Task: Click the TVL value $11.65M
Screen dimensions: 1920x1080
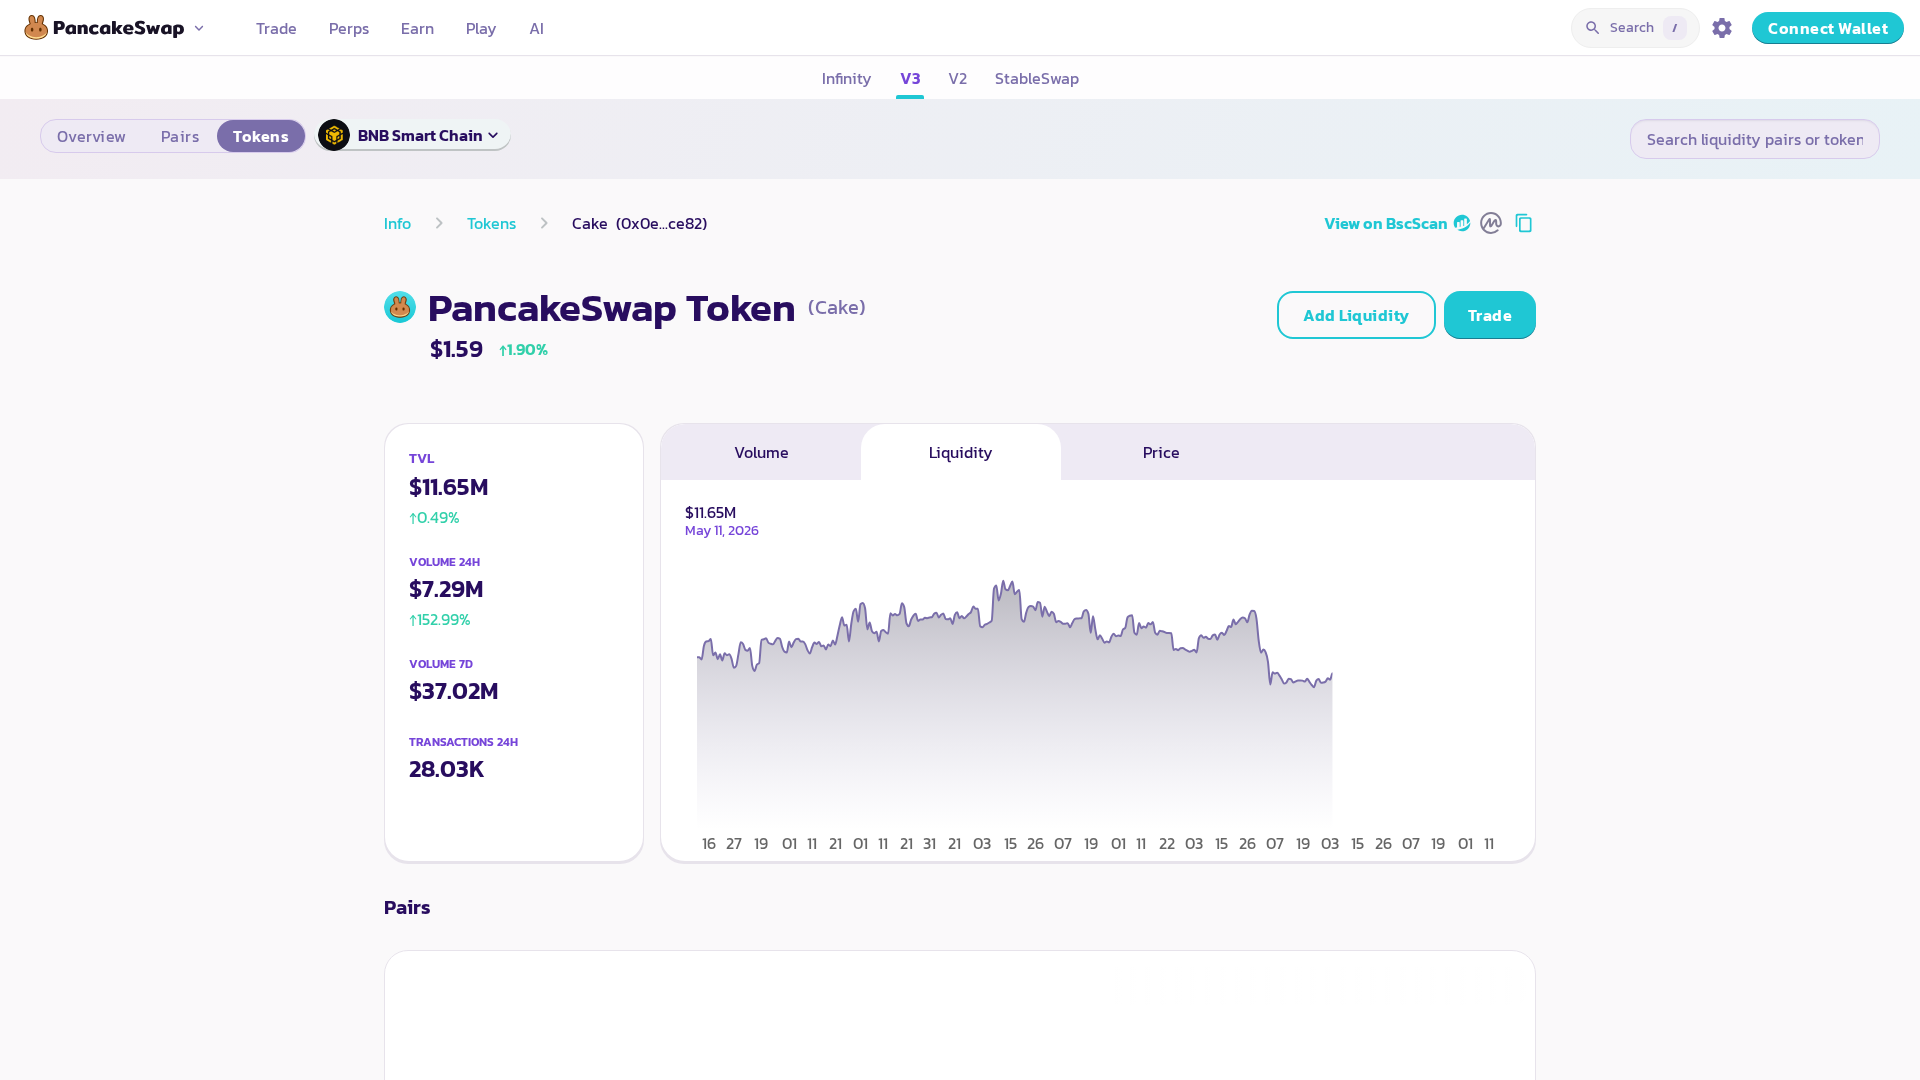Action: click(449, 487)
